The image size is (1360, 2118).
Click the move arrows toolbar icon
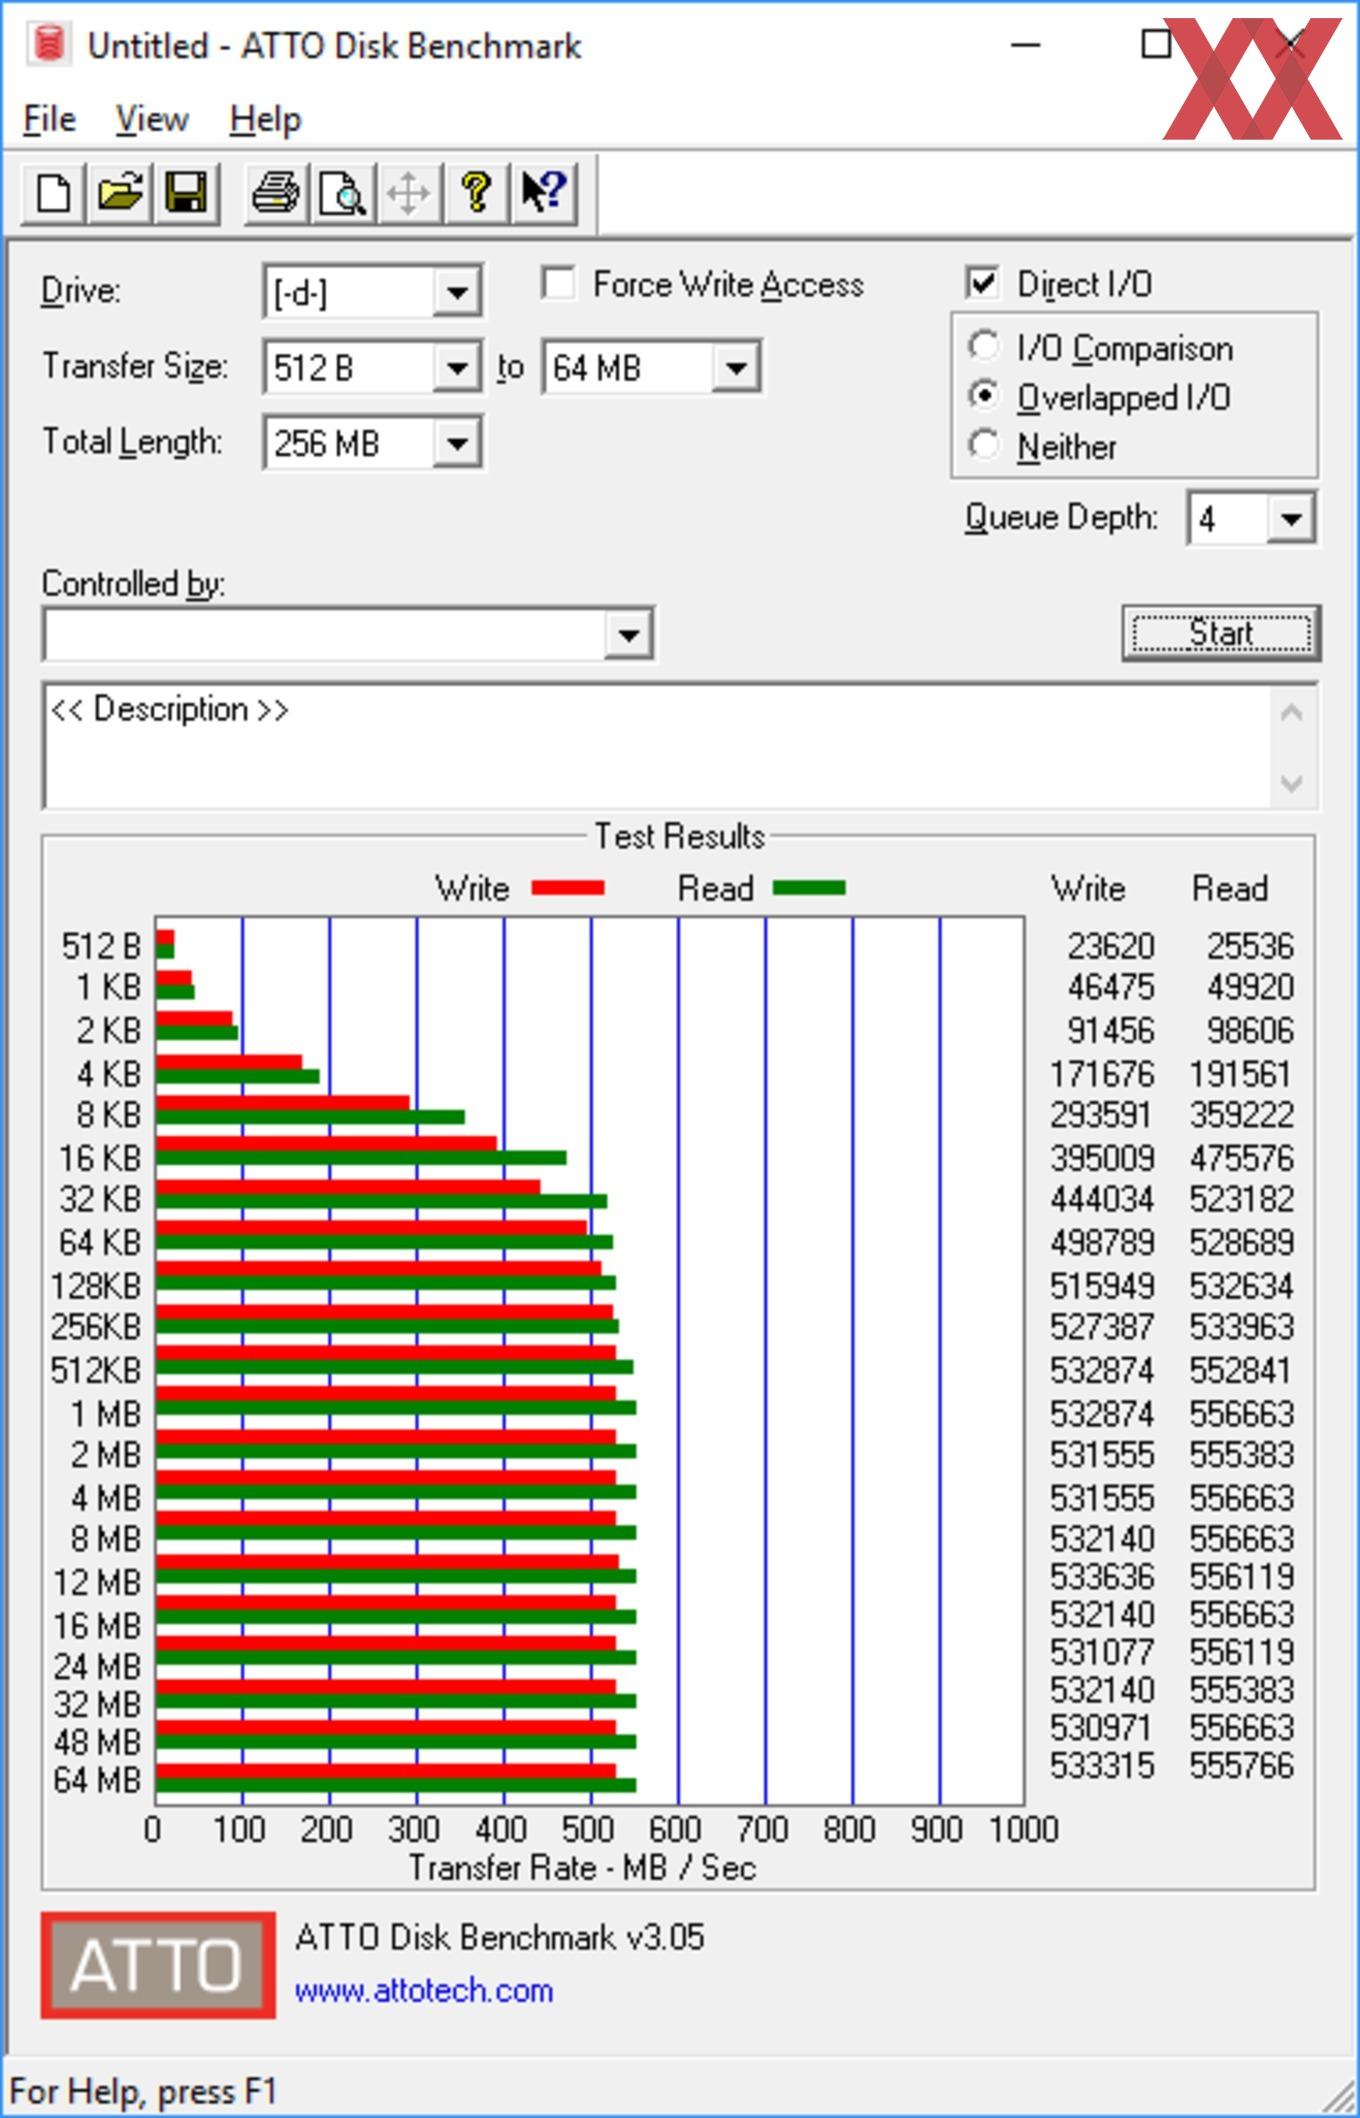409,192
